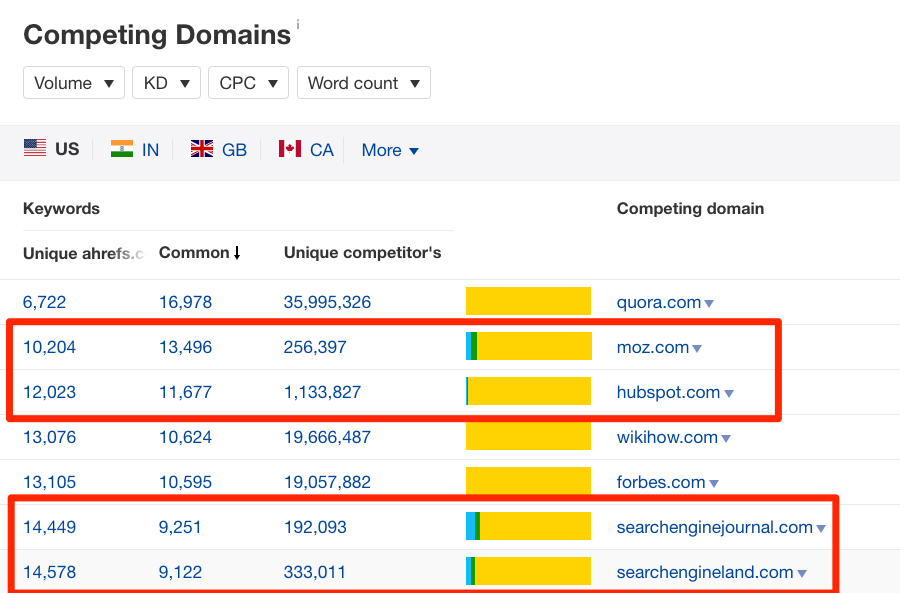The image size is (900, 593).
Task: Switch to the IN country tab
Action: point(150,150)
